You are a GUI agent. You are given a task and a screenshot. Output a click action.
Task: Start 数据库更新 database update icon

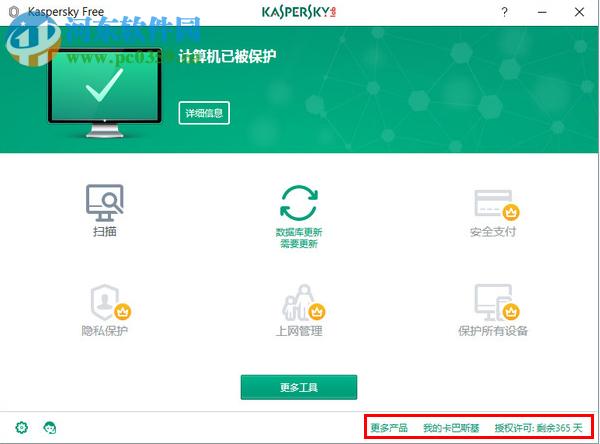point(299,203)
